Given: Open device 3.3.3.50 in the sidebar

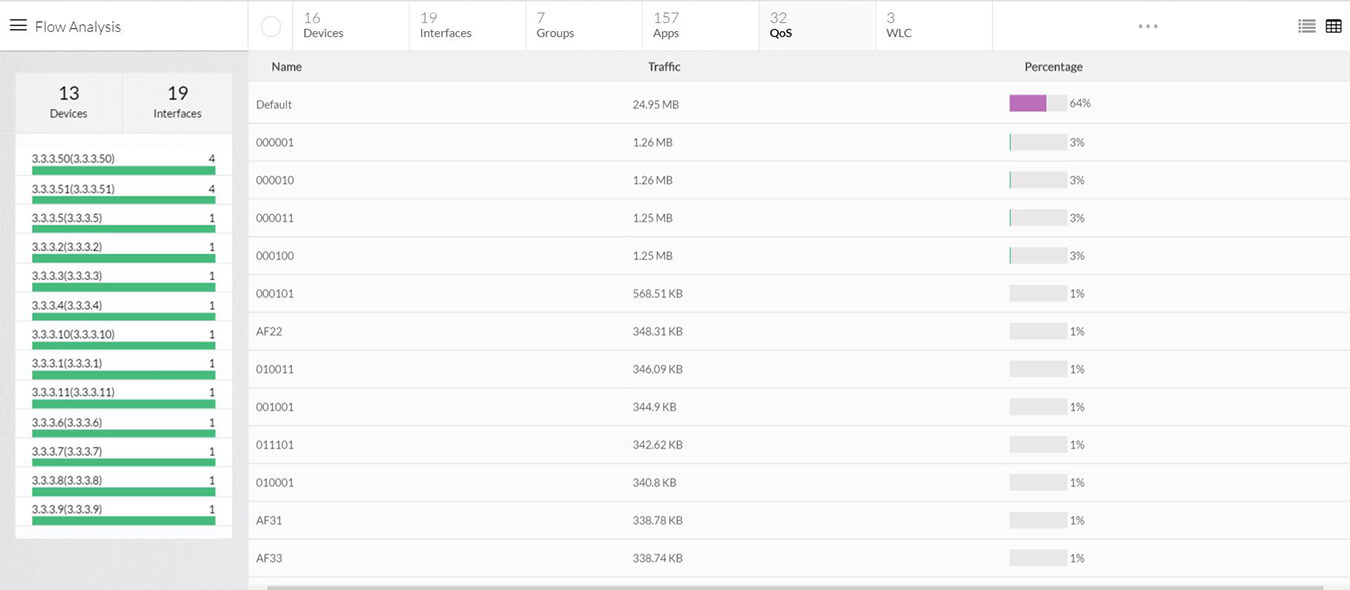Looking at the screenshot, I should coord(73,159).
